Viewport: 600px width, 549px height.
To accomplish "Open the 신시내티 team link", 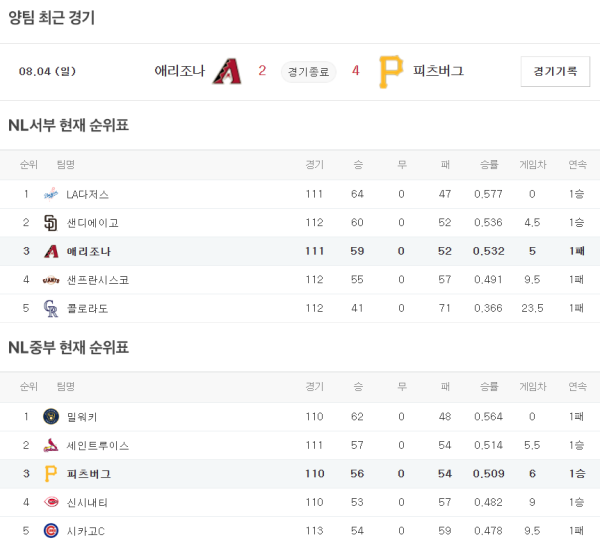I will click(x=87, y=502).
